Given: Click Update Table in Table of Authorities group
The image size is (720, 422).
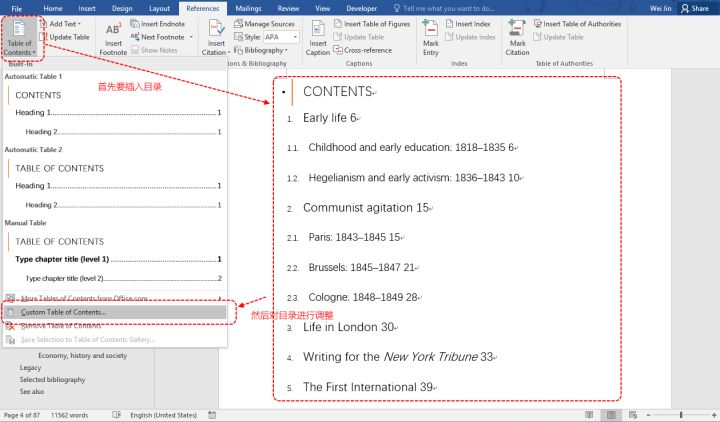Looking at the screenshot, I should click(558, 37).
